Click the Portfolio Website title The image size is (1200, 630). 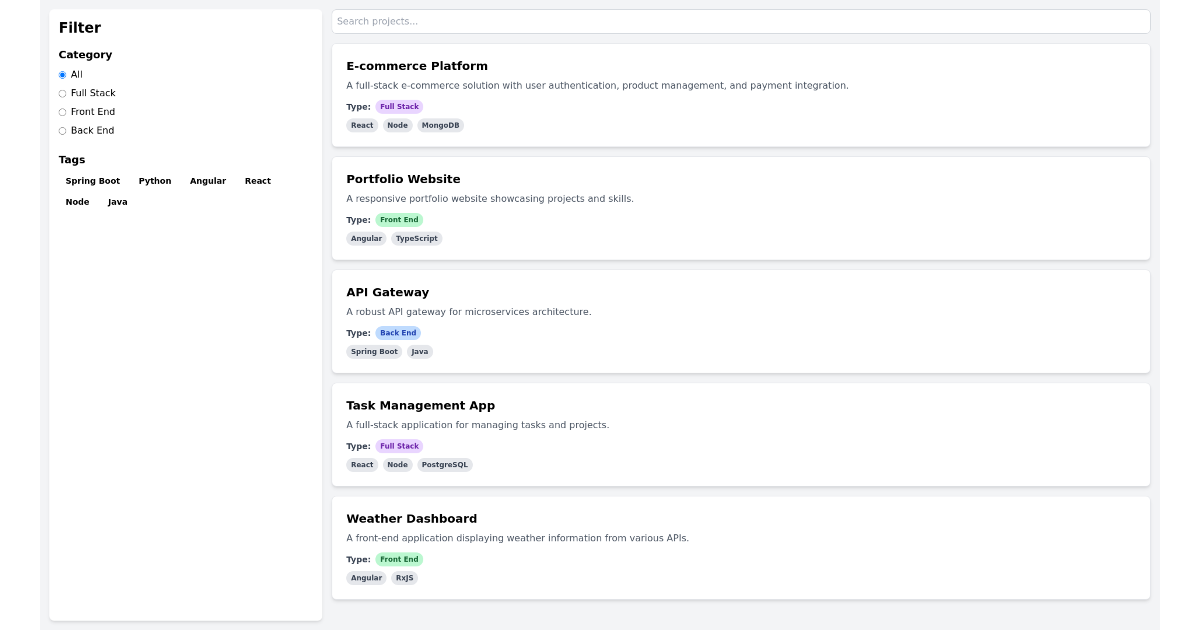(x=403, y=179)
